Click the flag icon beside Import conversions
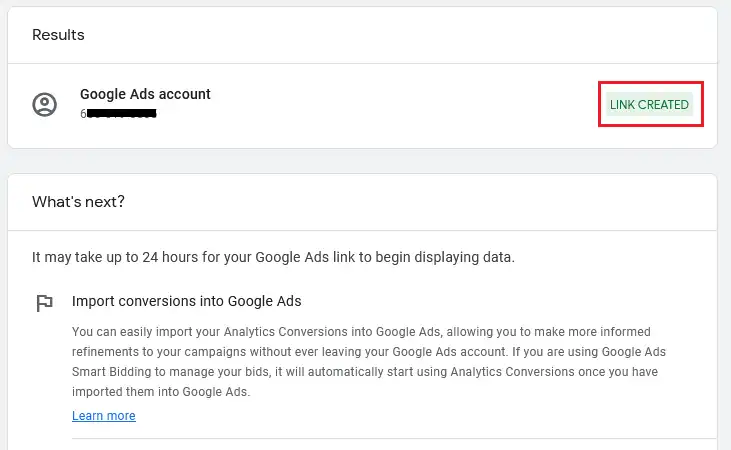731x450 pixels. [44, 303]
